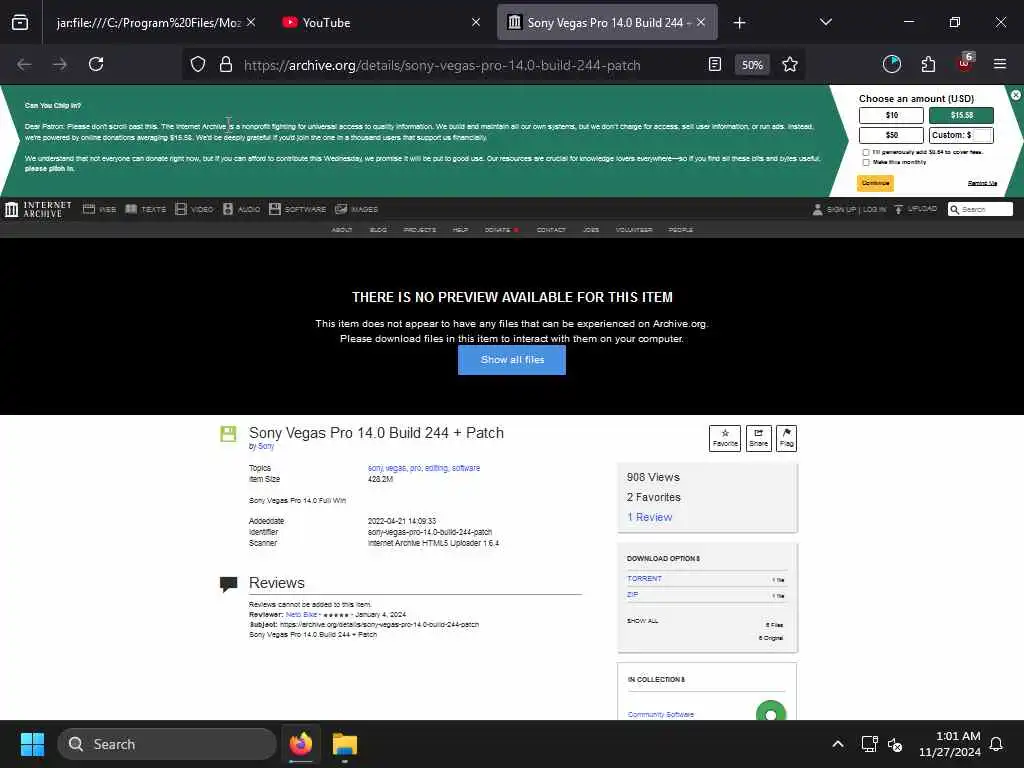Close the donation banner
This screenshot has height=768, width=1024.
[1016, 95]
